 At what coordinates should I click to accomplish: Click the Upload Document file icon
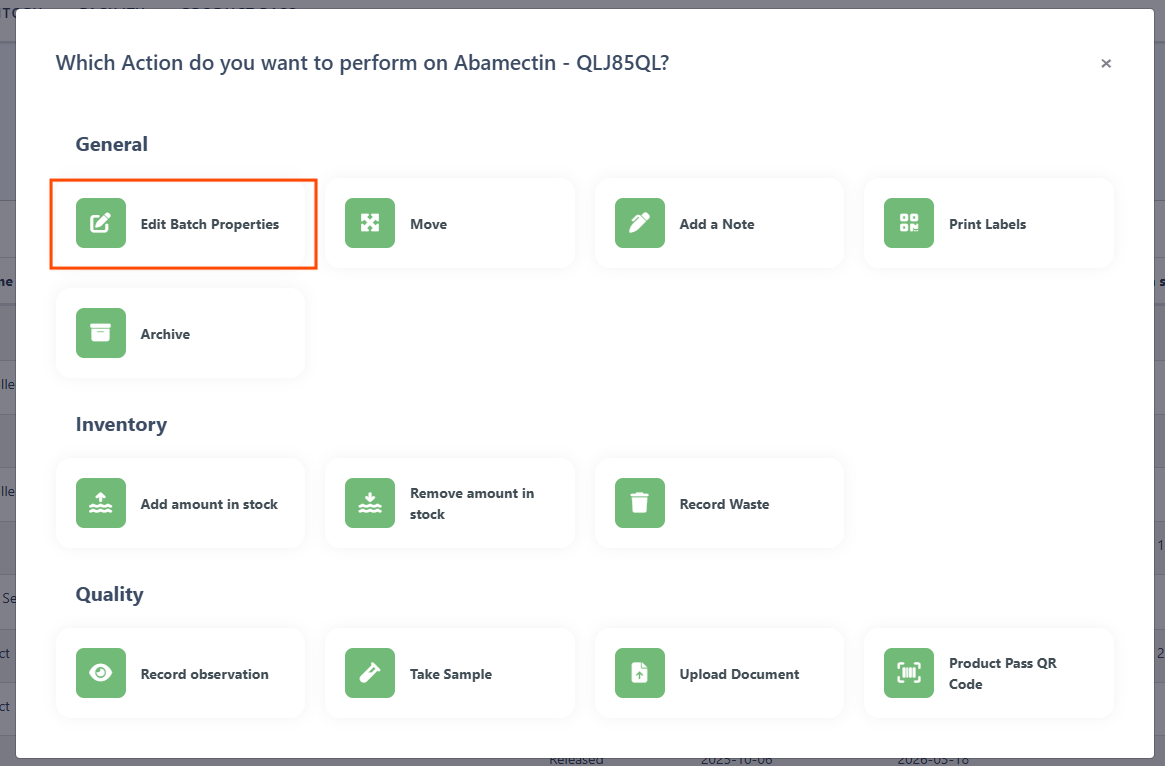click(x=640, y=673)
